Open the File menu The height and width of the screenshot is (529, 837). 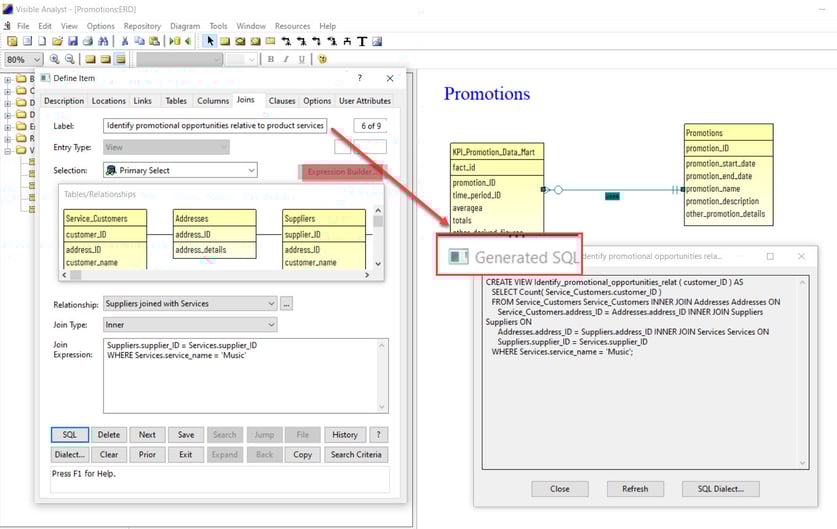coord(23,26)
